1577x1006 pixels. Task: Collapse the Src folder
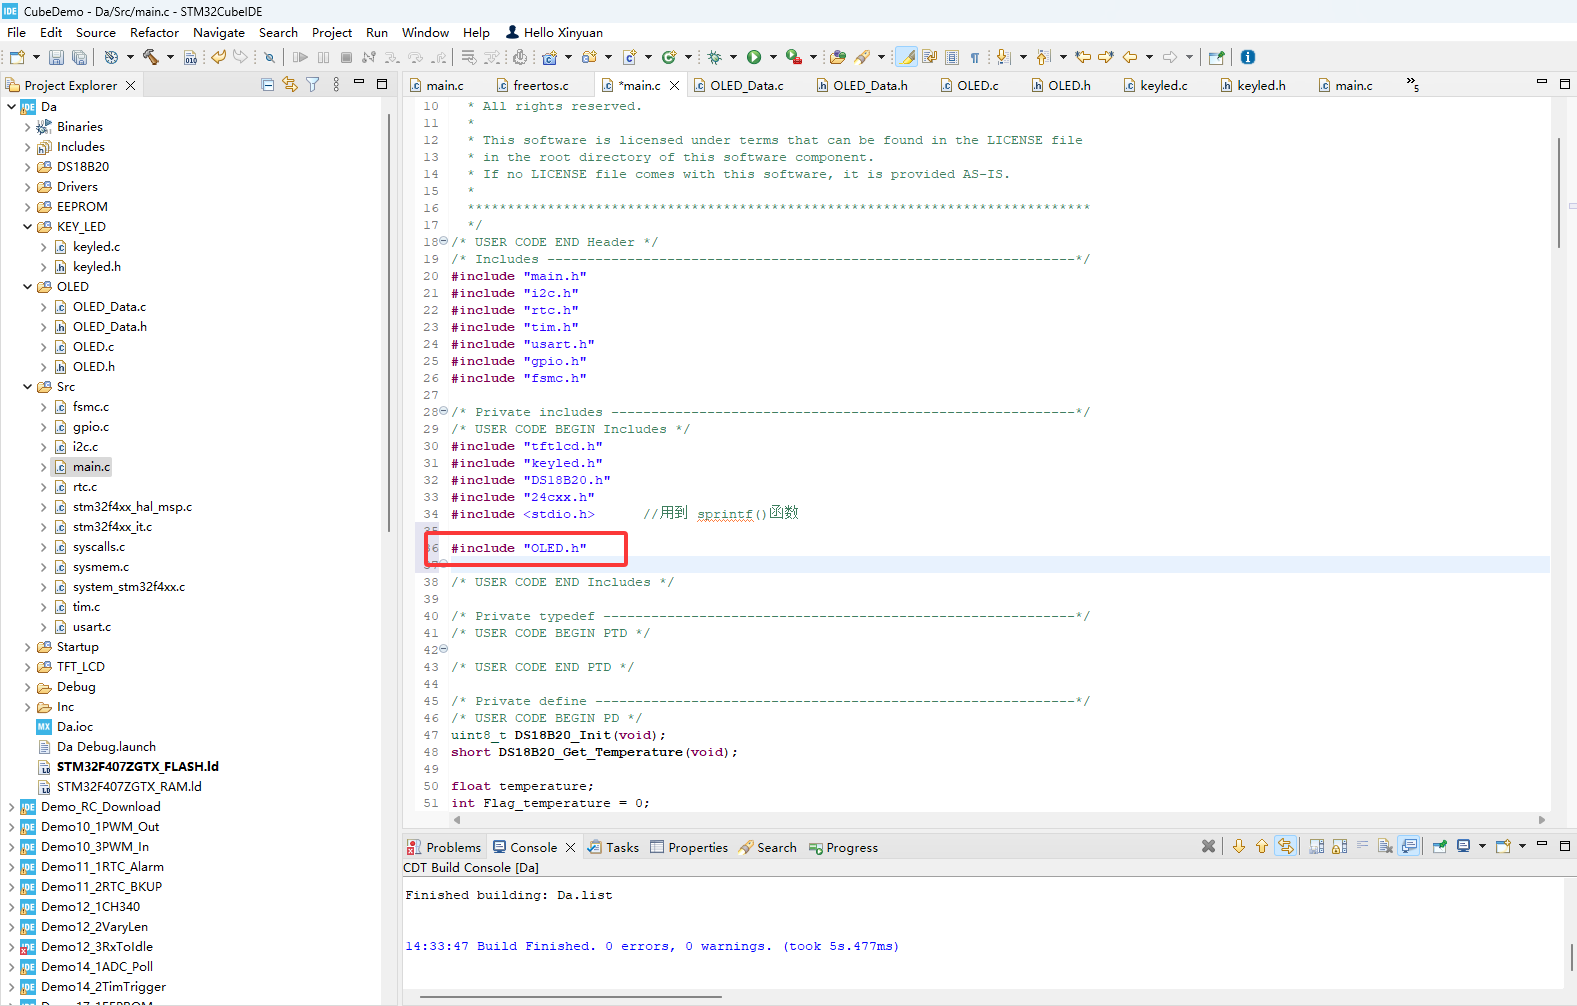click(27, 387)
